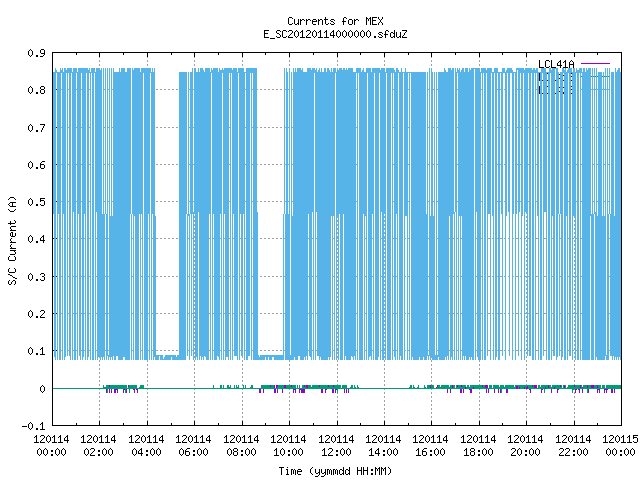Viewport: 640px width, 480px height.
Task: Click the 0.6 y-axis tick label
Action: 36,165
